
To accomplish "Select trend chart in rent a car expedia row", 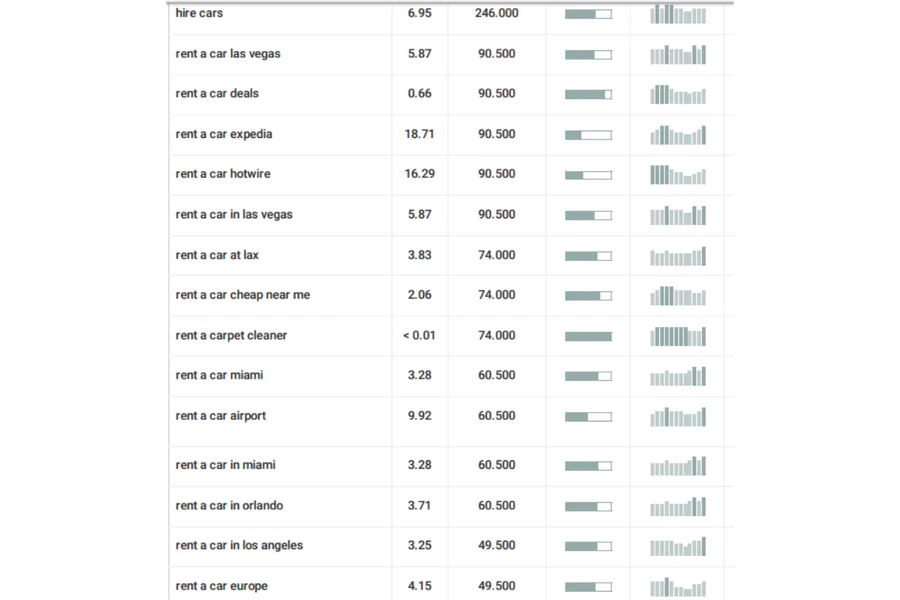I will pos(678,135).
